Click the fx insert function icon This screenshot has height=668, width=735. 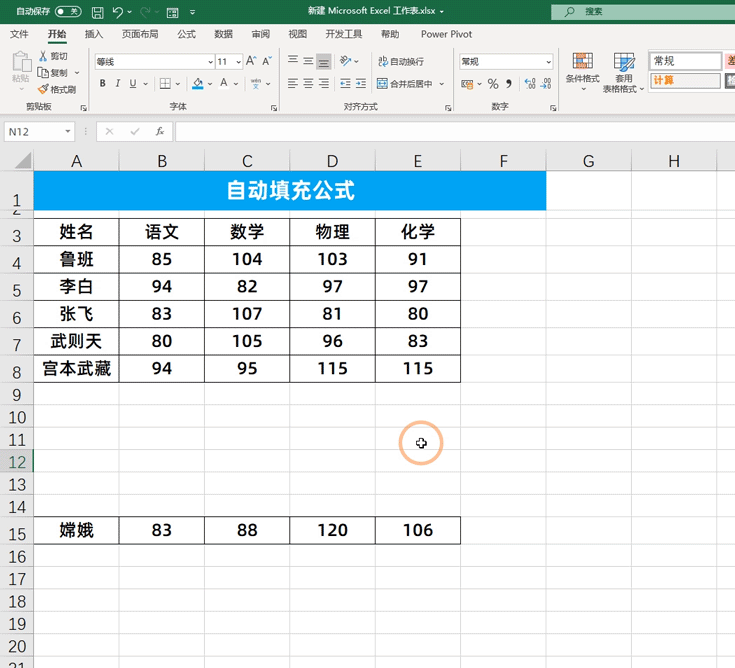[160, 132]
